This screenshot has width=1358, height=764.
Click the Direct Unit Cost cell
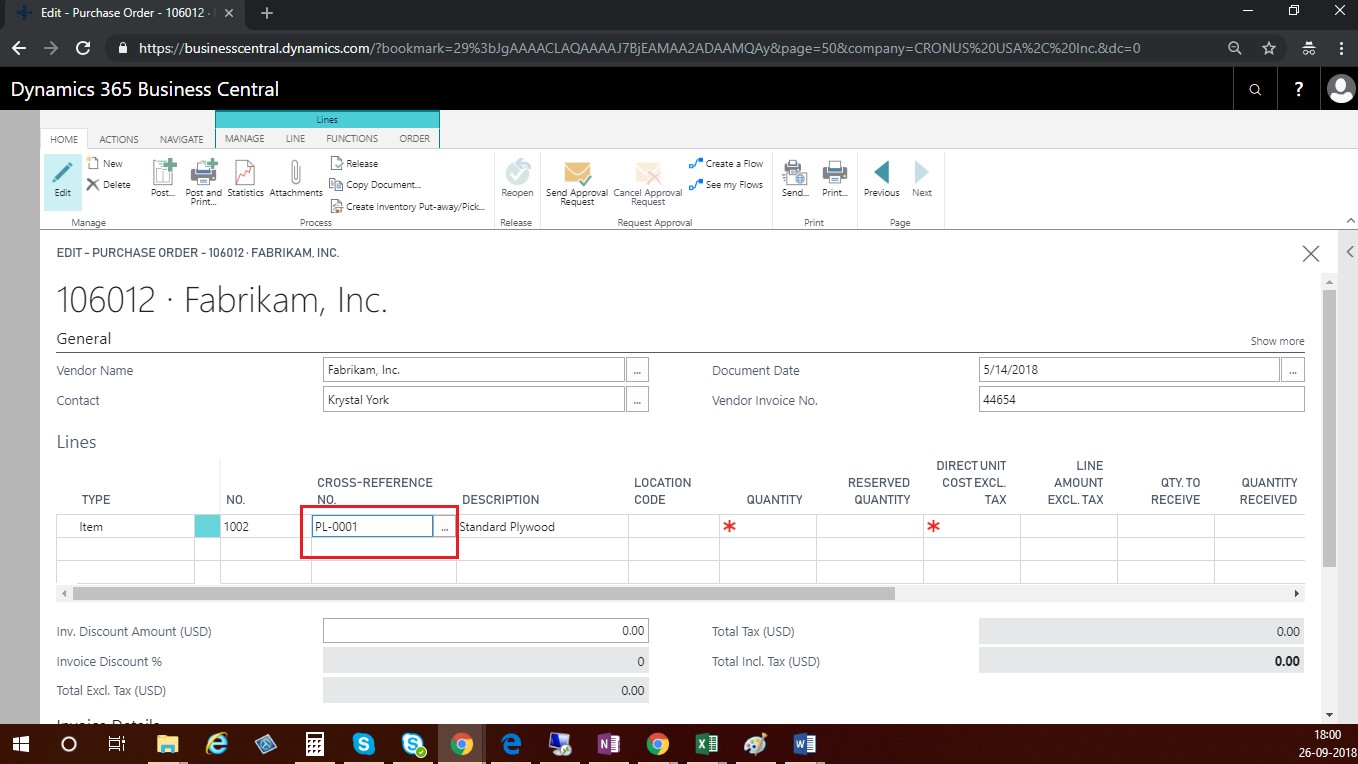coord(971,526)
